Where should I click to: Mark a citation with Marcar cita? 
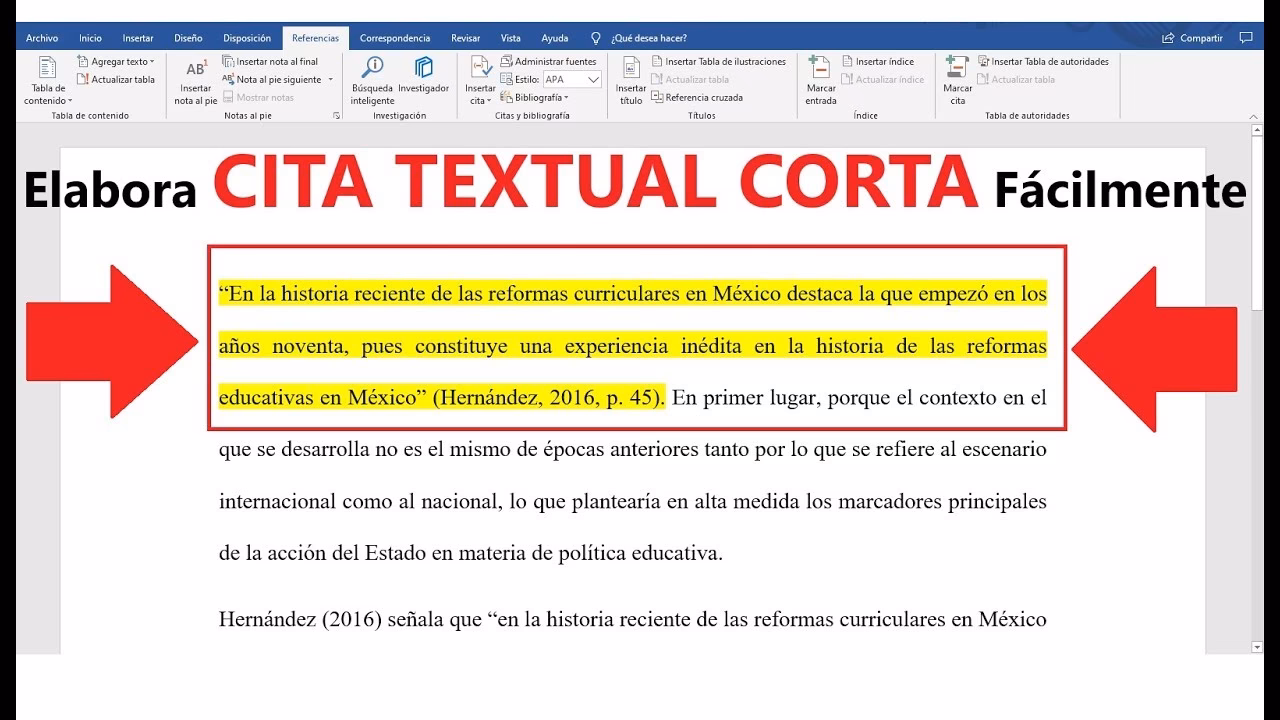click(x=956, y=80)
